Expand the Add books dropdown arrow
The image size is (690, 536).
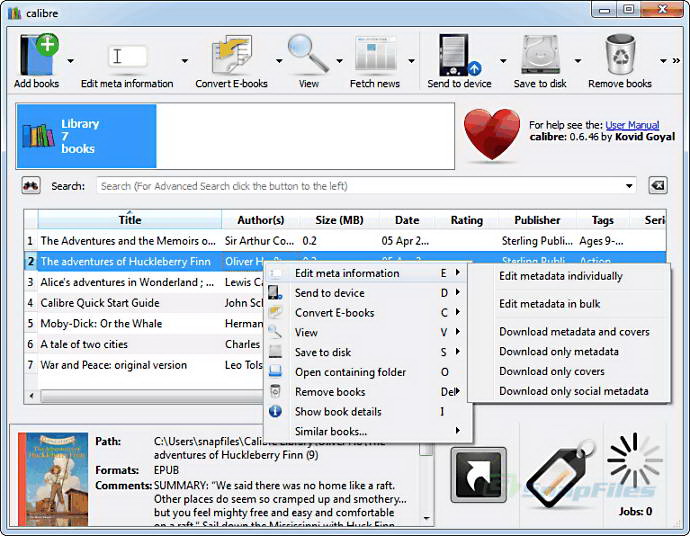point(70,60)
